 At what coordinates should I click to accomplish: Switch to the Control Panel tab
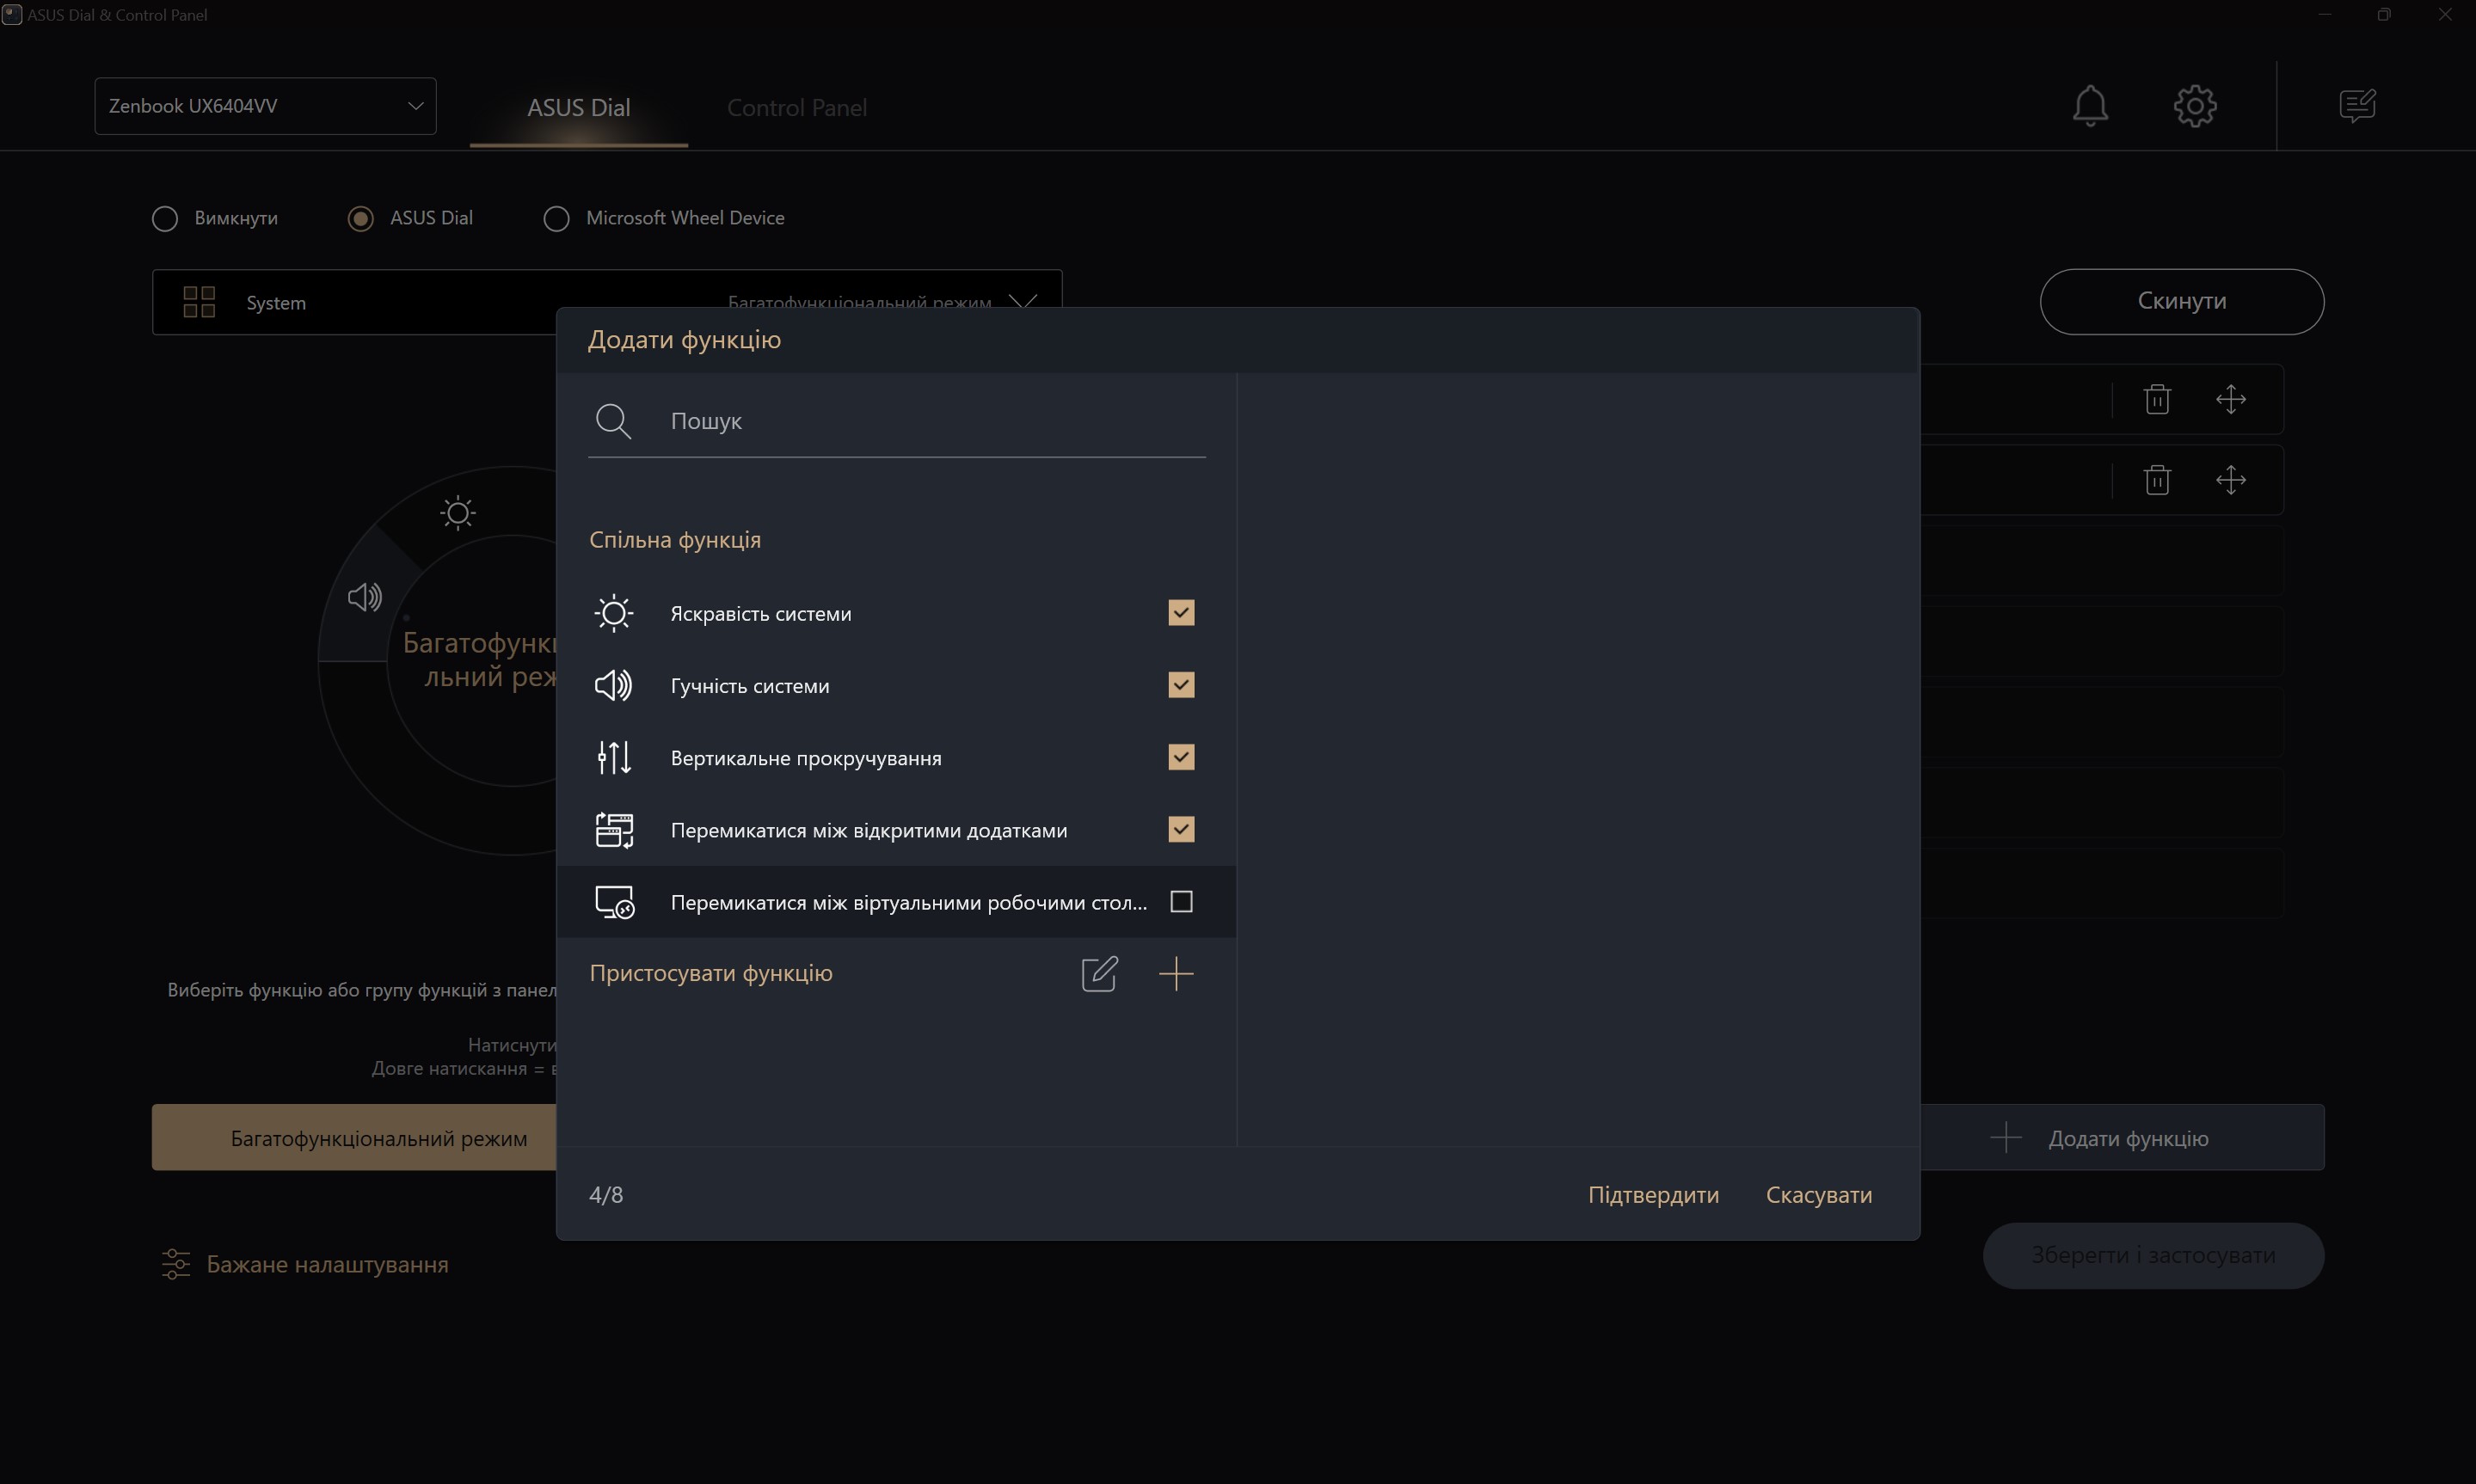(x=796, y=108)
